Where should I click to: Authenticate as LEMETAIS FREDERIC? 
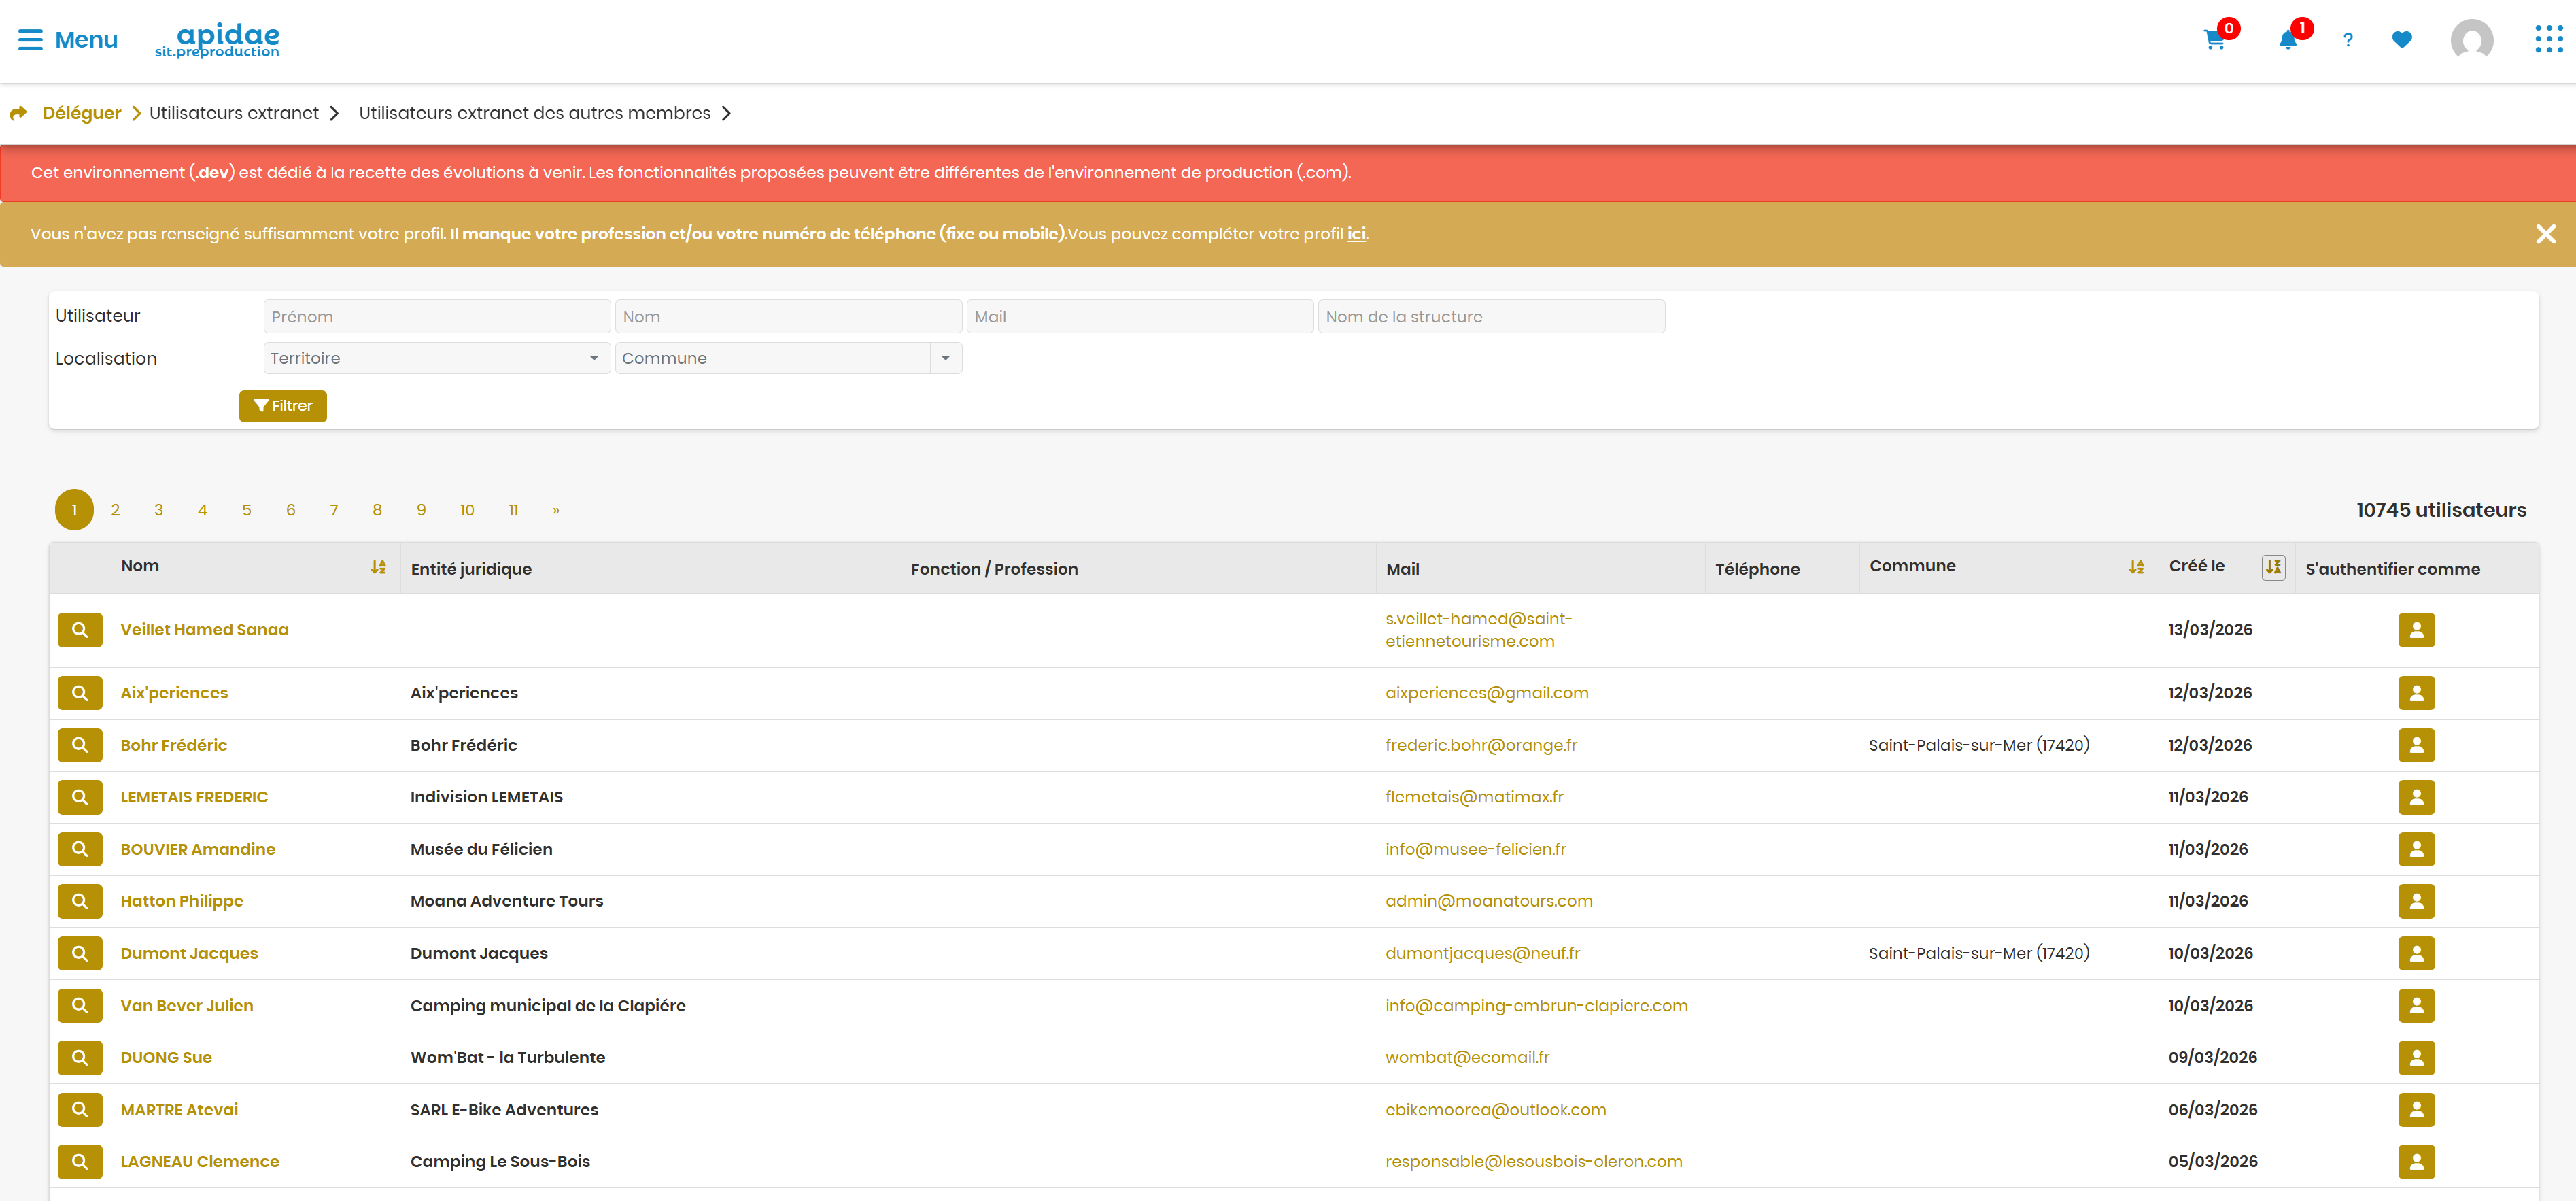pos(2416,797)
